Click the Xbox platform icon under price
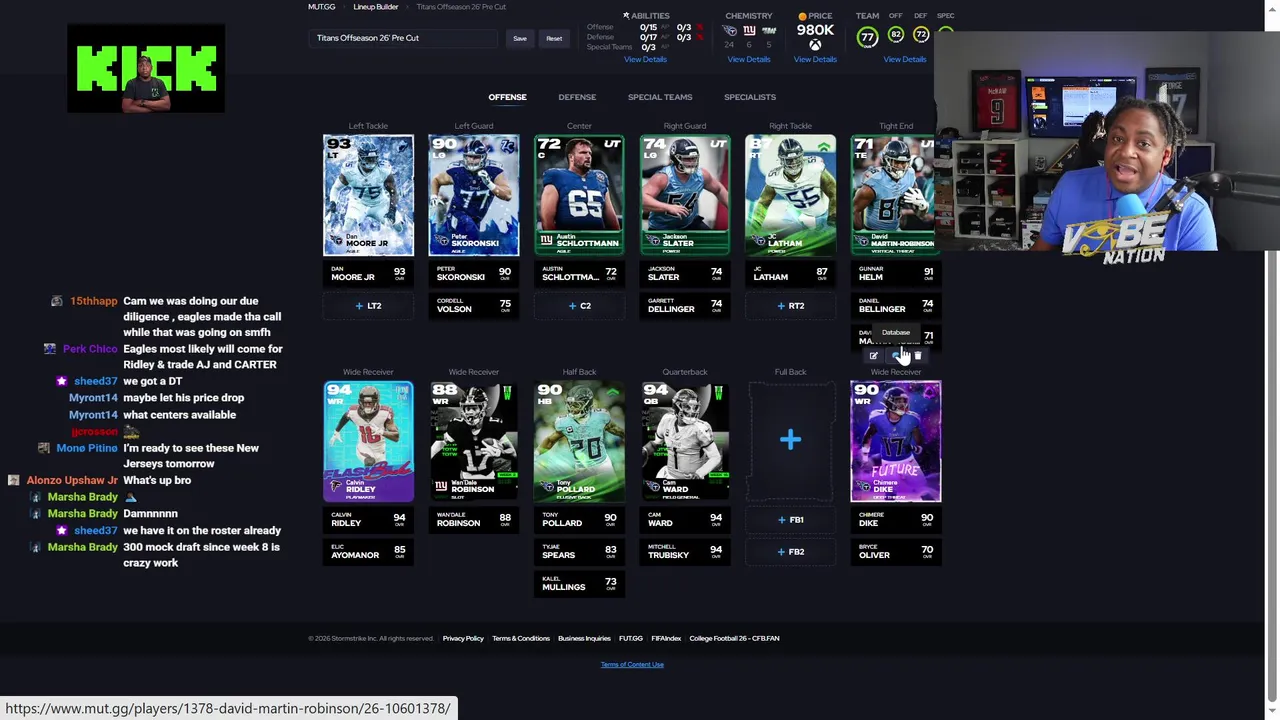The image size is (1280, 720). pyautogui.click(x=815, y=45)
